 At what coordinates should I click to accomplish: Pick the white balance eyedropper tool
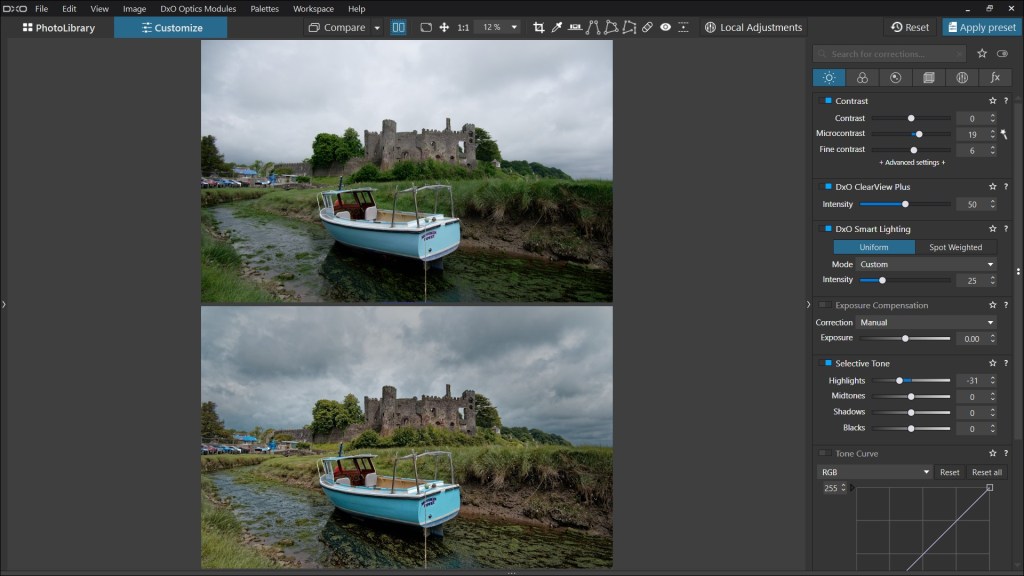(x=557, y=27)
